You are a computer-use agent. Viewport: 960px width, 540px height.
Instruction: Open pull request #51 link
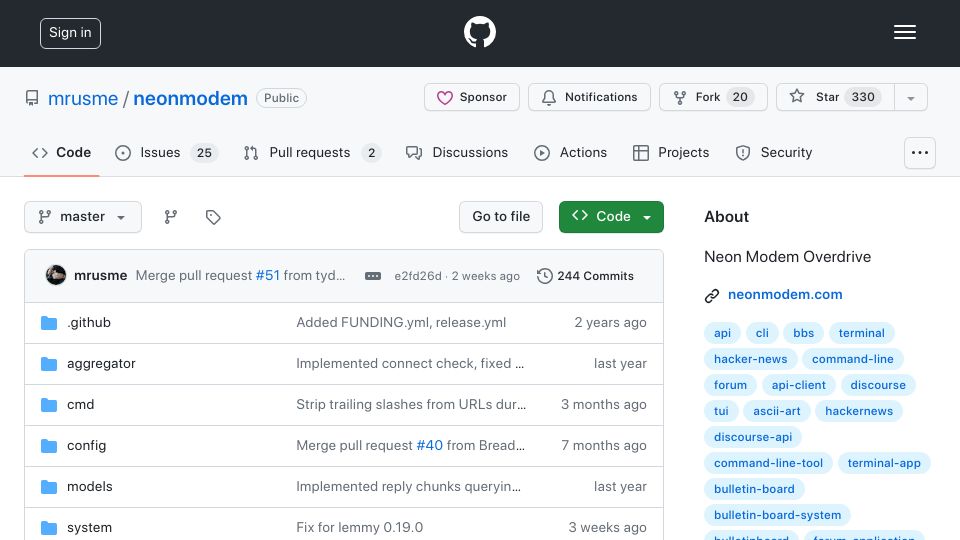(268, 276)
